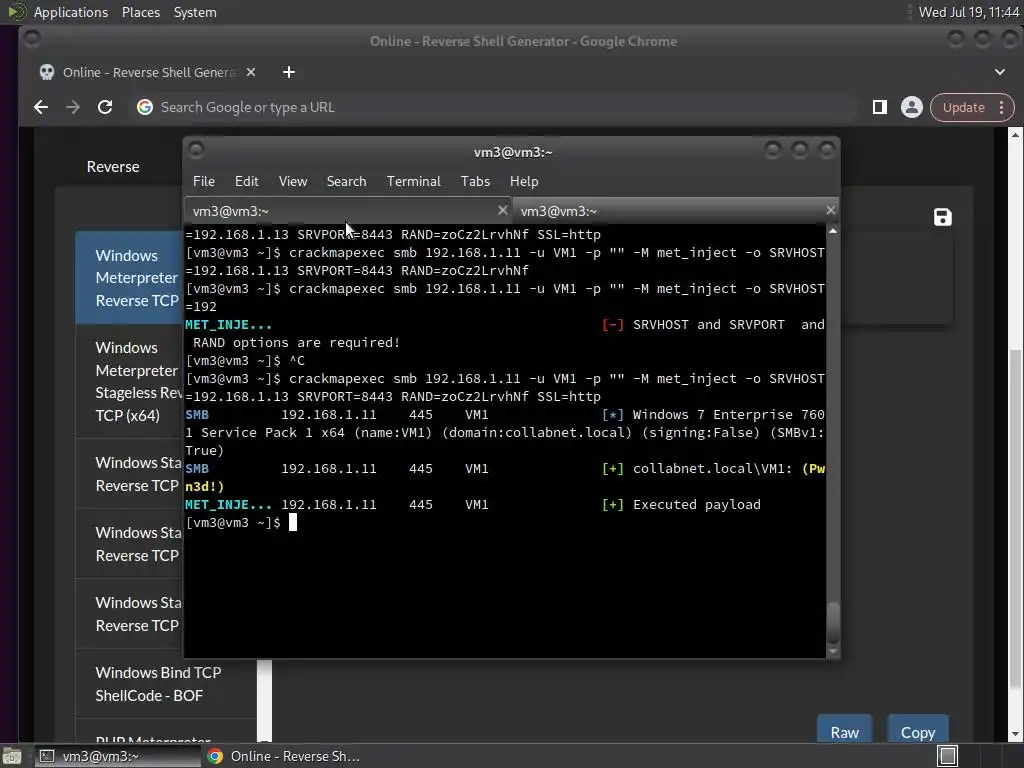Switch to Chrome window in taskbar

point(283,756)
